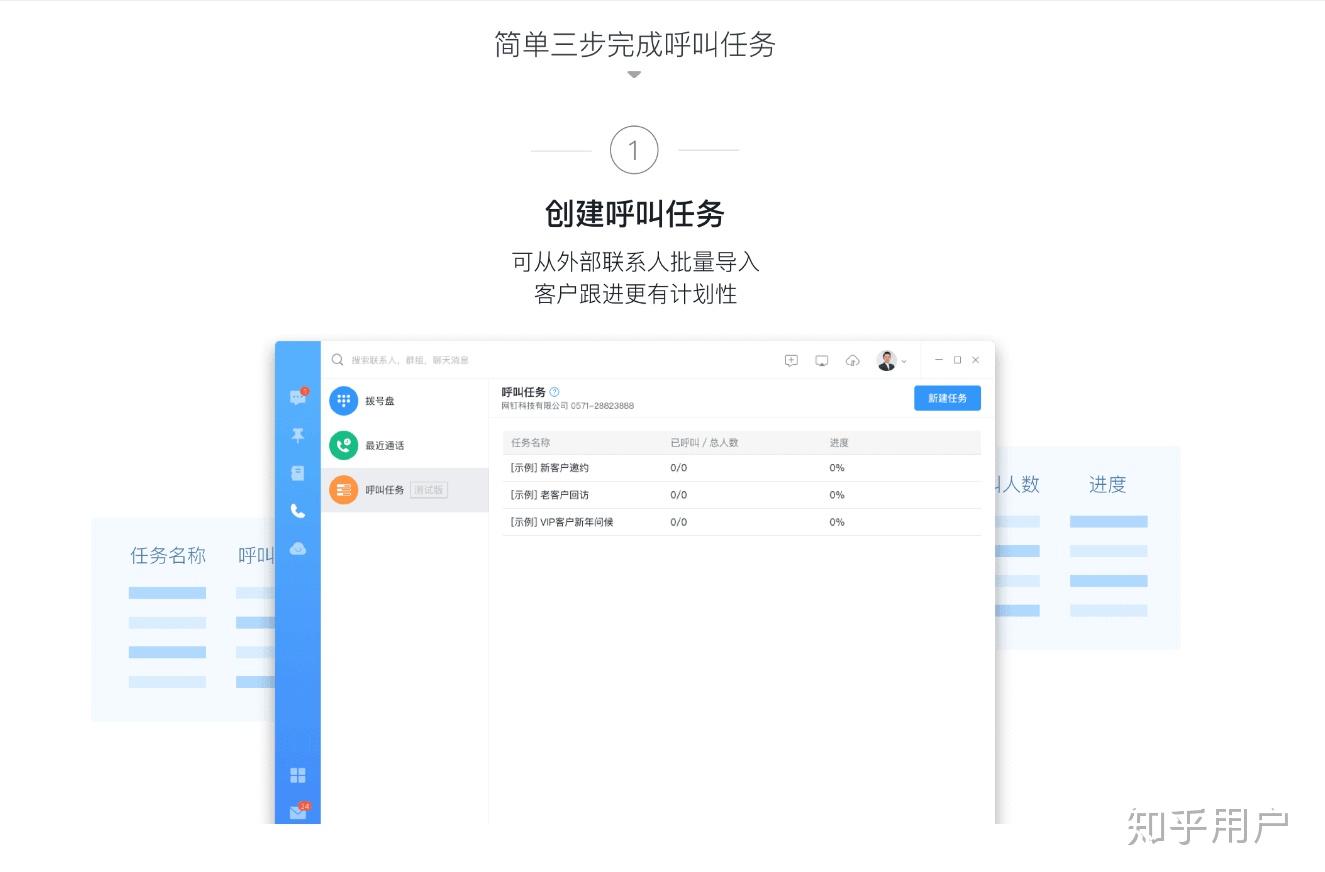Open the DING pin panel icon
The width and height of the screenshot is (1325, 872).
[297, 435]
